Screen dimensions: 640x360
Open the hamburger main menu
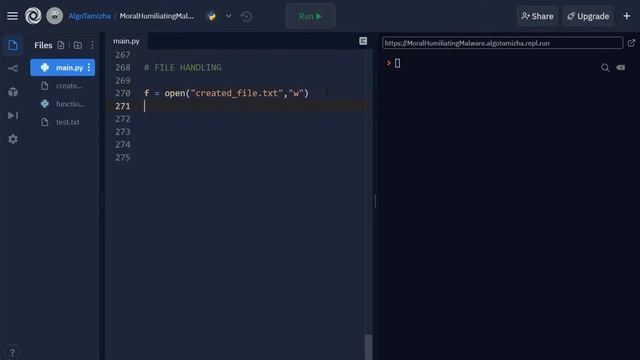click(12, 16)
